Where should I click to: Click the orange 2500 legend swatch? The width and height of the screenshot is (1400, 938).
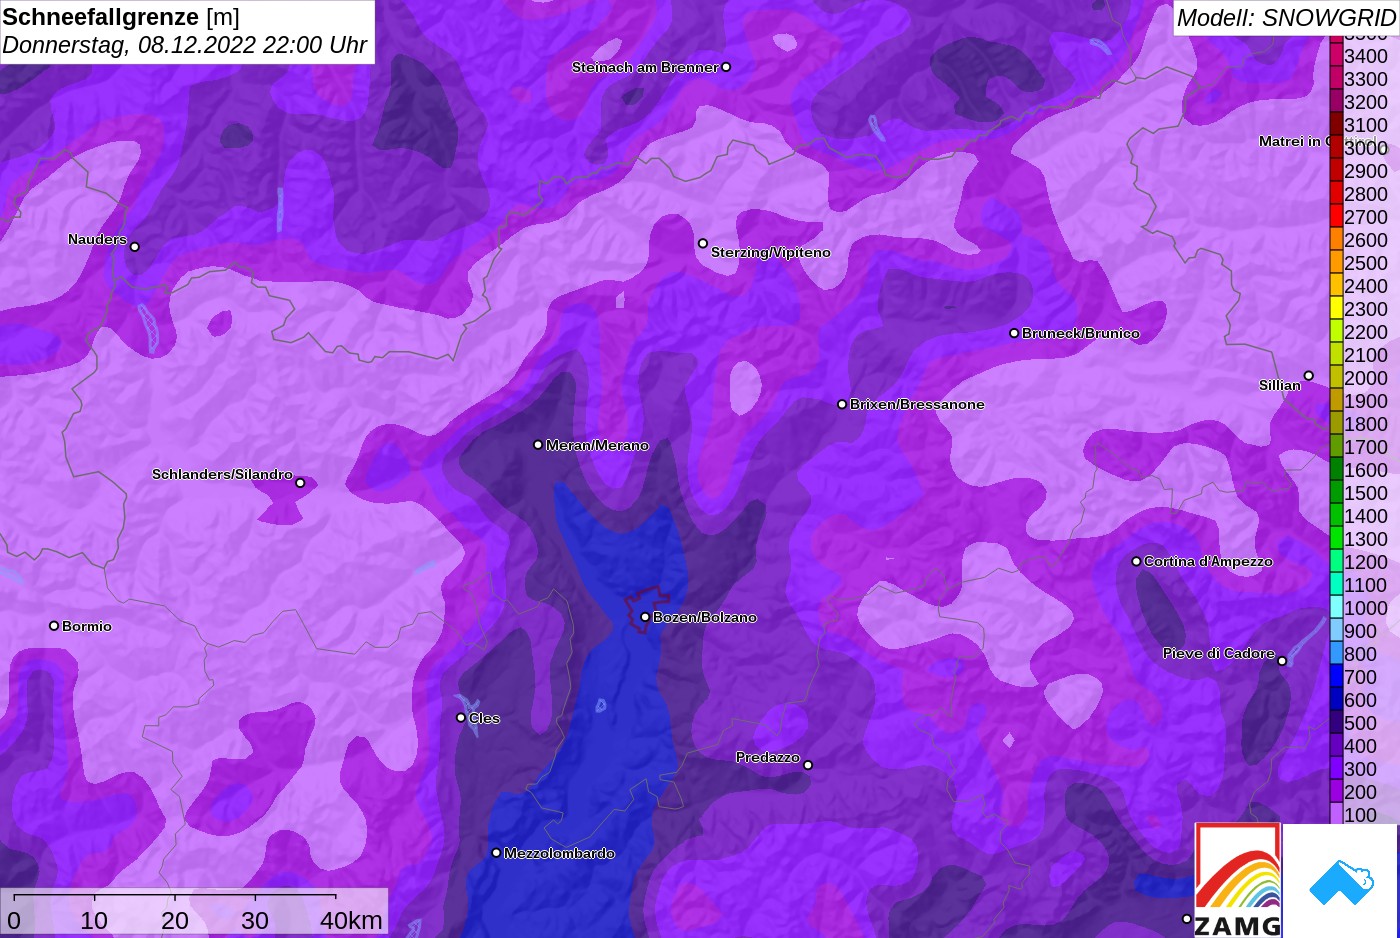[x=1336, y=263]
